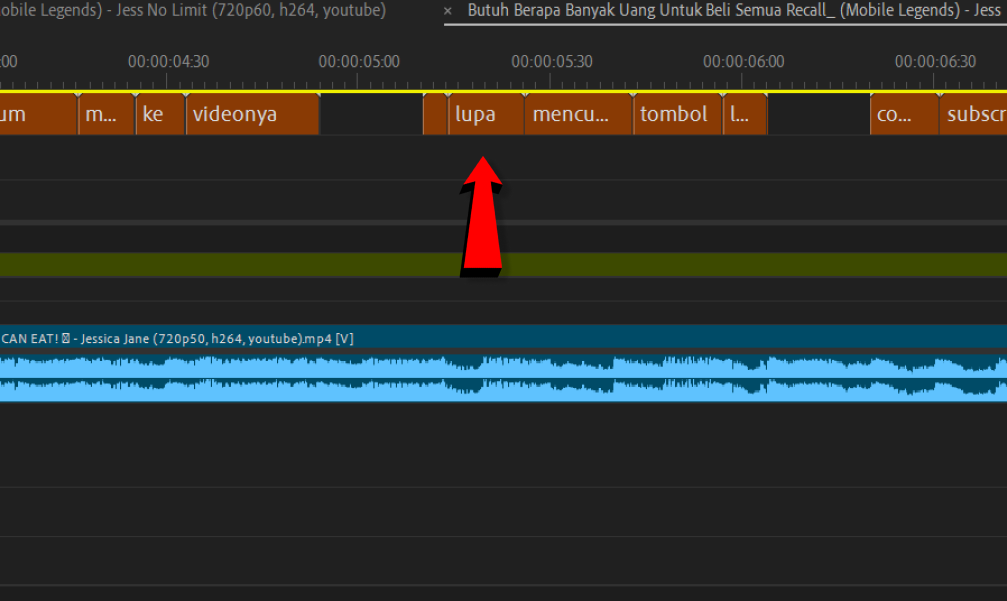Close the Butuh Berapa Banyak Uang tab
1007x601 pixels.
448,11
